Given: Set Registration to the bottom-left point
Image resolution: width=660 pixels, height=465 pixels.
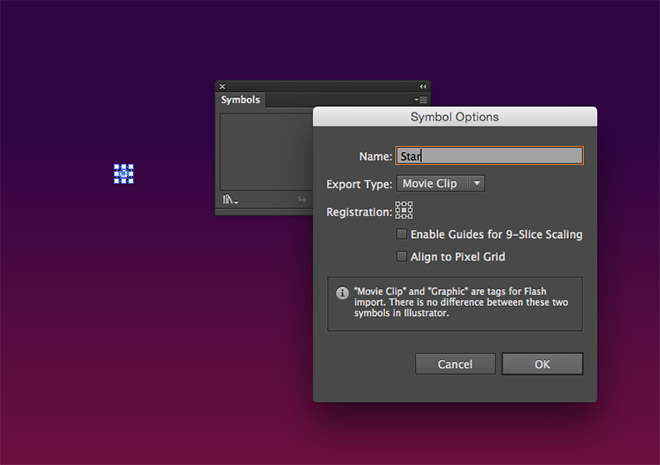Looking at the screenshot, I should point(398,216).
